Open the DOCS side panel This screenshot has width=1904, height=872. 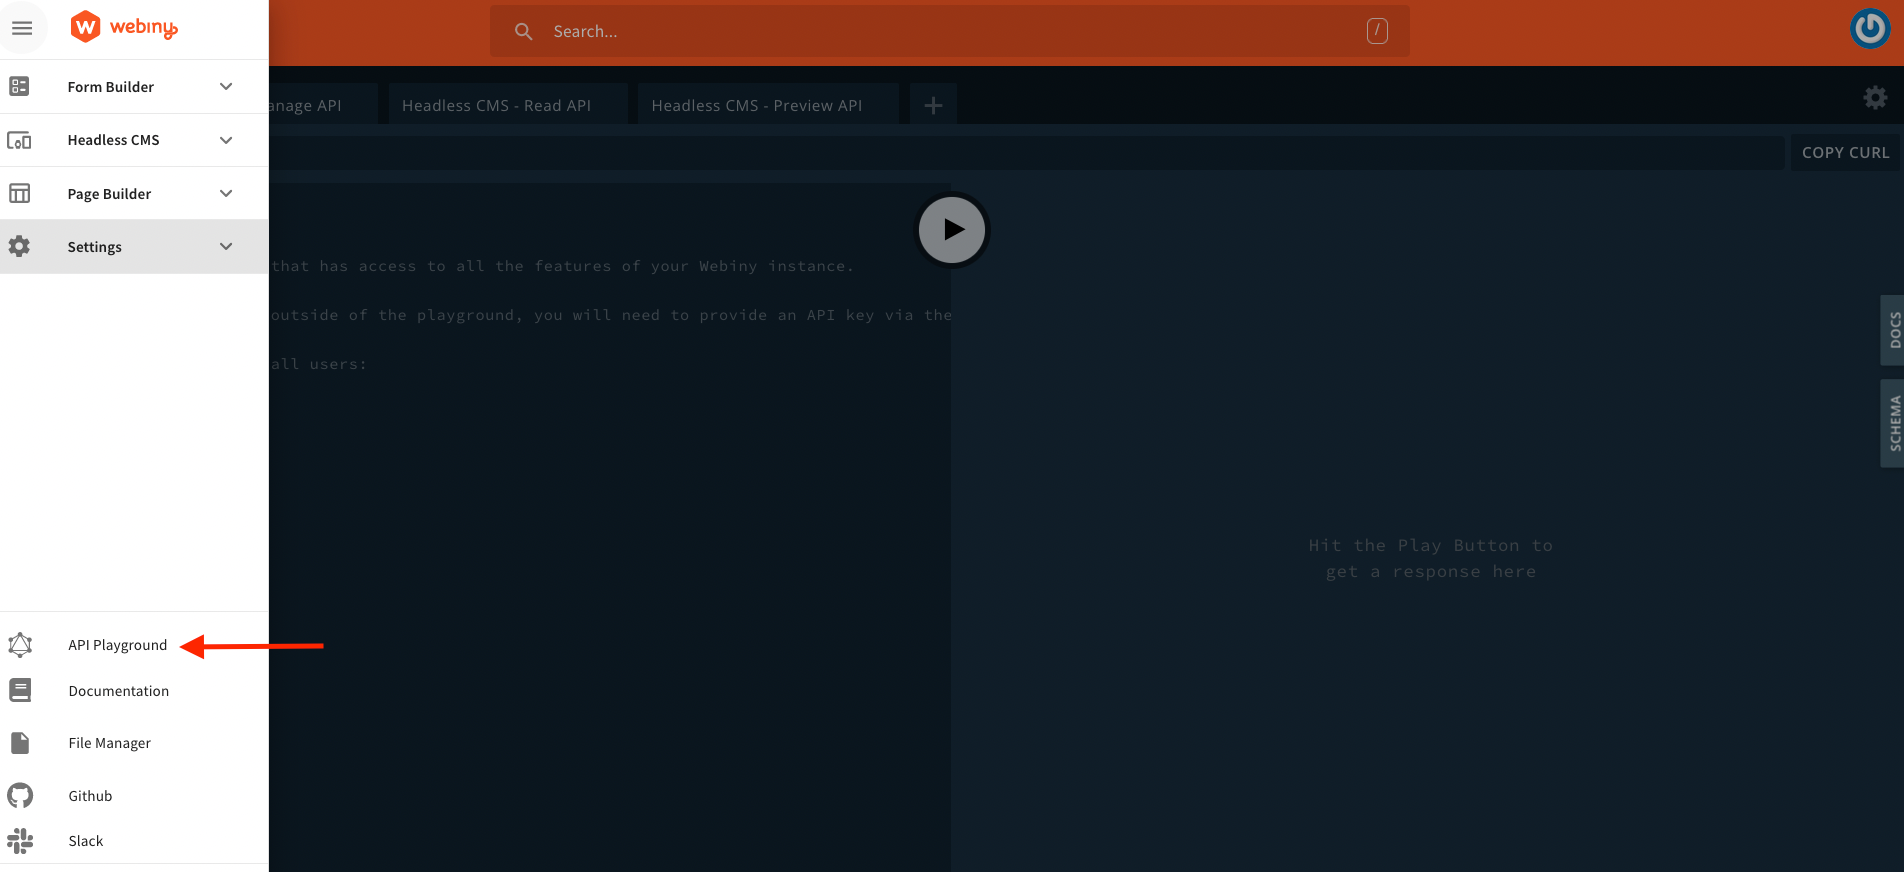pyautogui.click(x=1893, y=330)
